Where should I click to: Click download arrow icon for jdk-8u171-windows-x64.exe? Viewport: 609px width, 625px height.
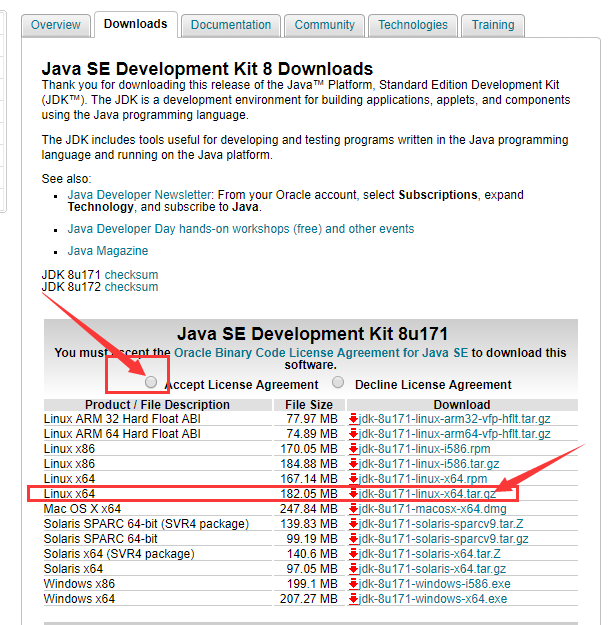pyautogui.click(x=353, y=599)
